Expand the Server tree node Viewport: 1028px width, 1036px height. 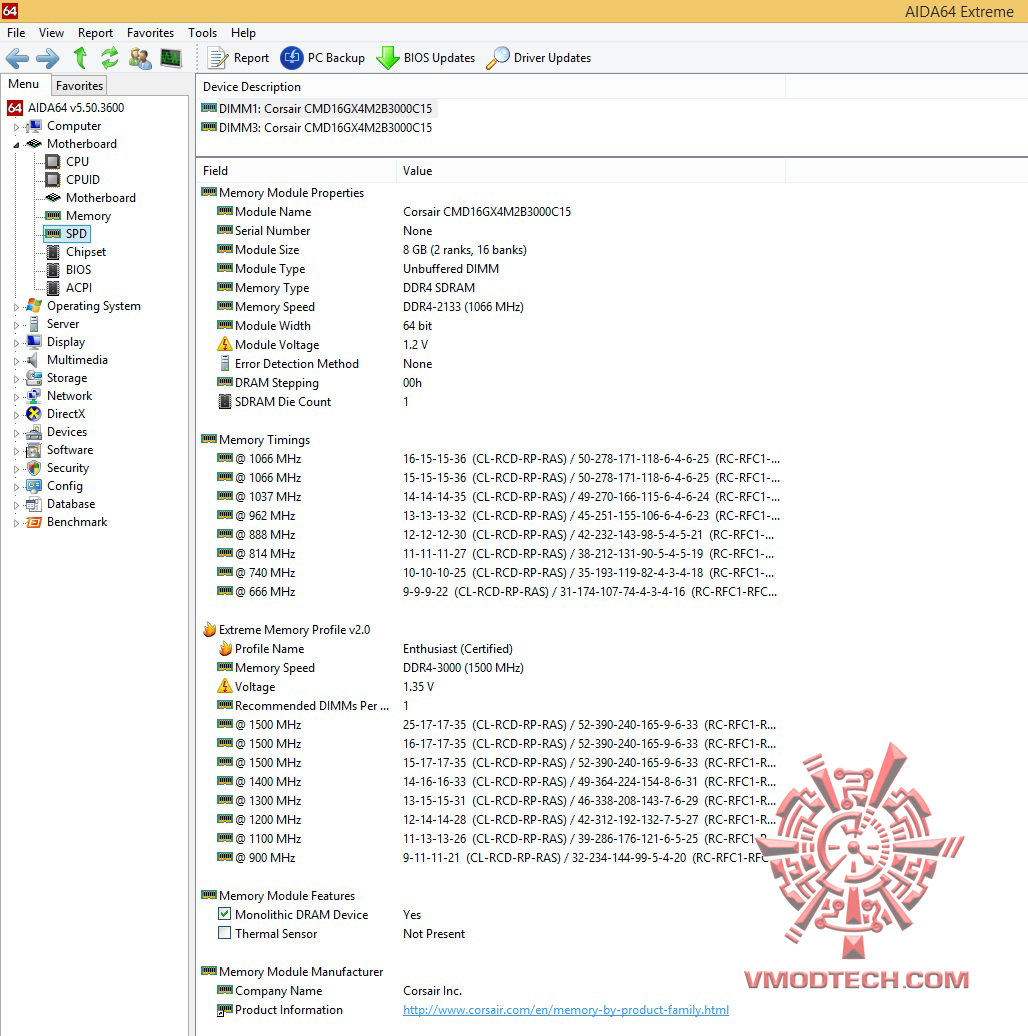(x=17, y=325)
